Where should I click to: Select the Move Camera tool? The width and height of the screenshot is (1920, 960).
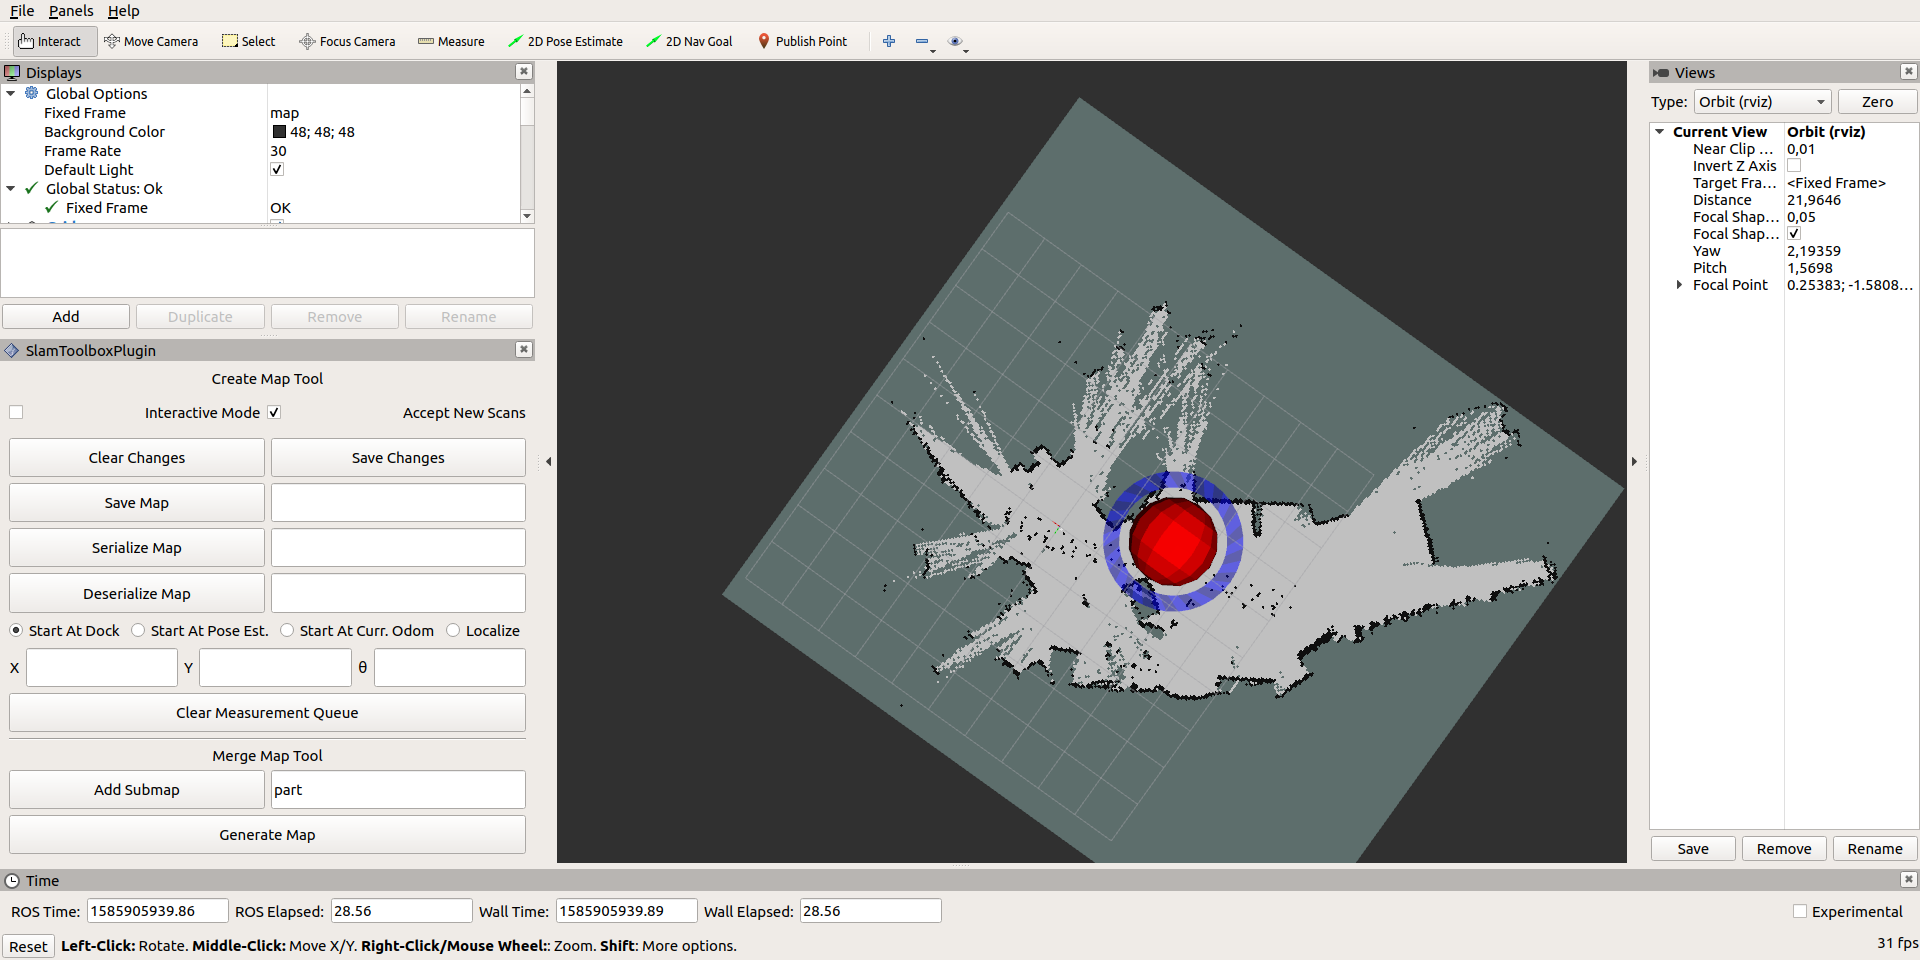click(152, 41)
